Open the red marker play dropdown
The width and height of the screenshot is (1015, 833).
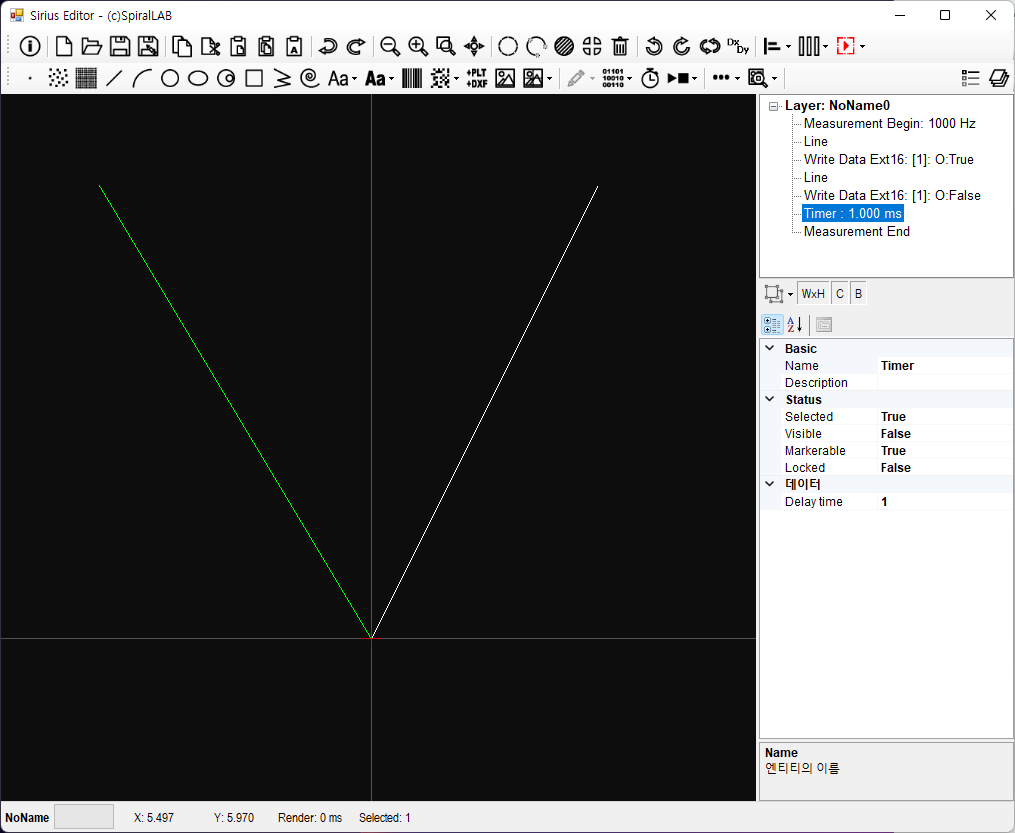[862, 47]
